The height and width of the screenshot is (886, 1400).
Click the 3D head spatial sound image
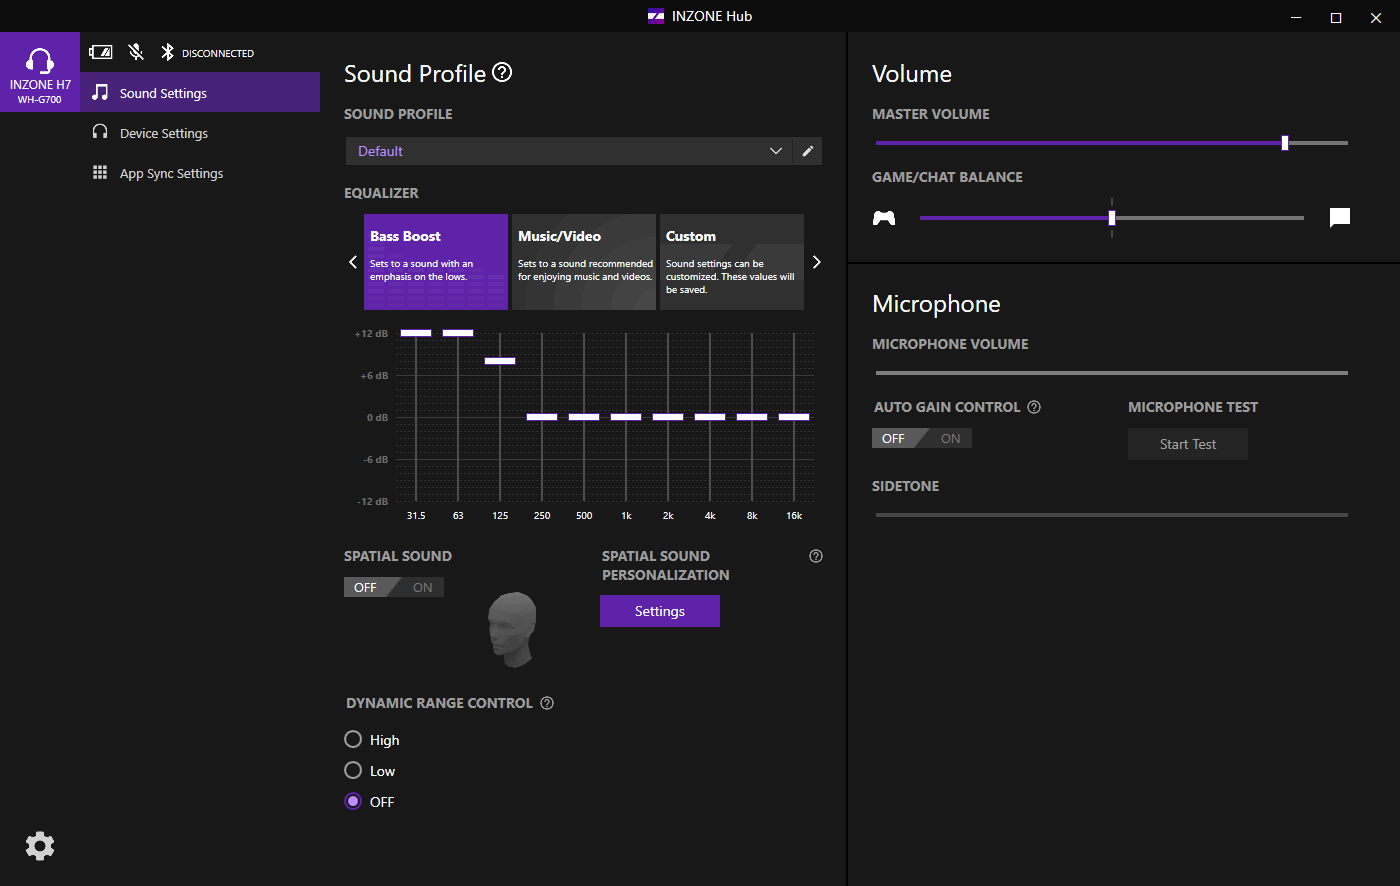point(513,628)
